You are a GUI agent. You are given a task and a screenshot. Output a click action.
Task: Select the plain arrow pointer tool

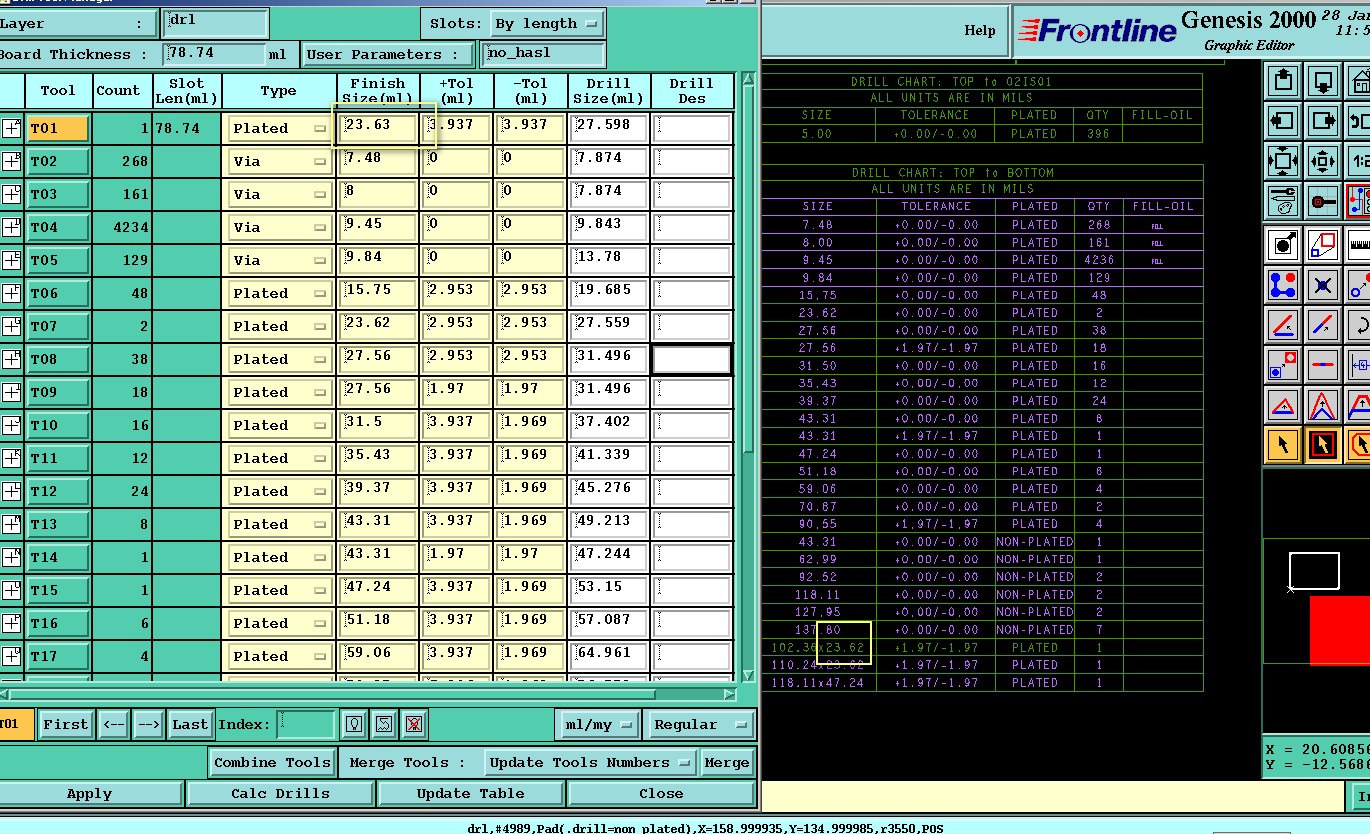pos(1283,444)
